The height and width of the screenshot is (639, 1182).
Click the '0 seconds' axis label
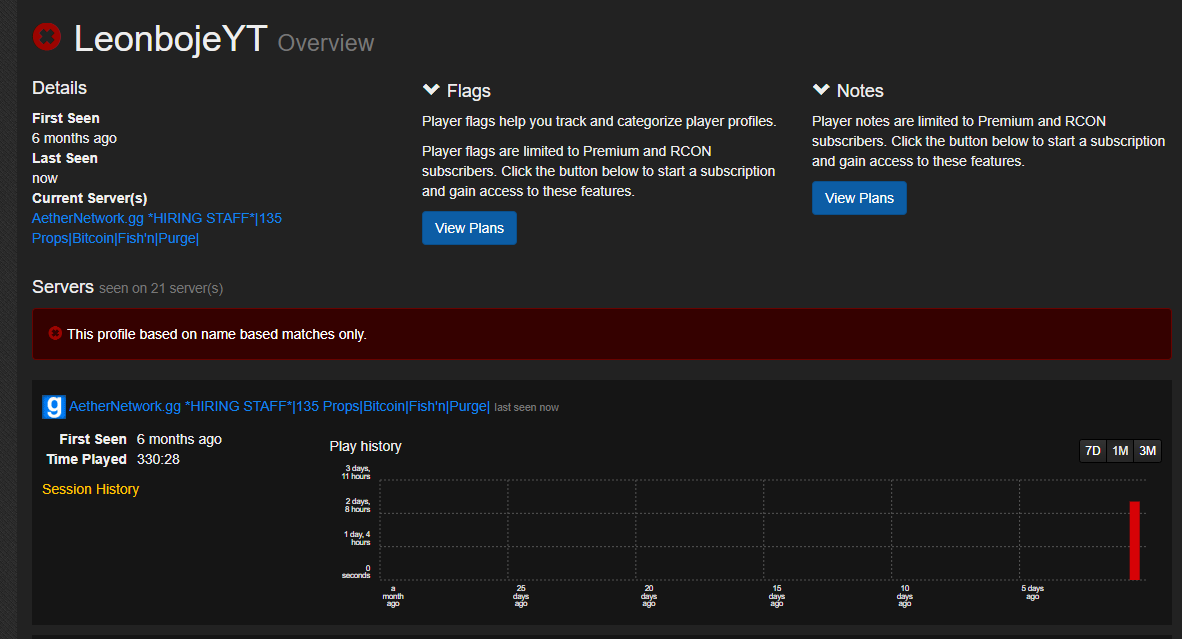coord(356,572)
